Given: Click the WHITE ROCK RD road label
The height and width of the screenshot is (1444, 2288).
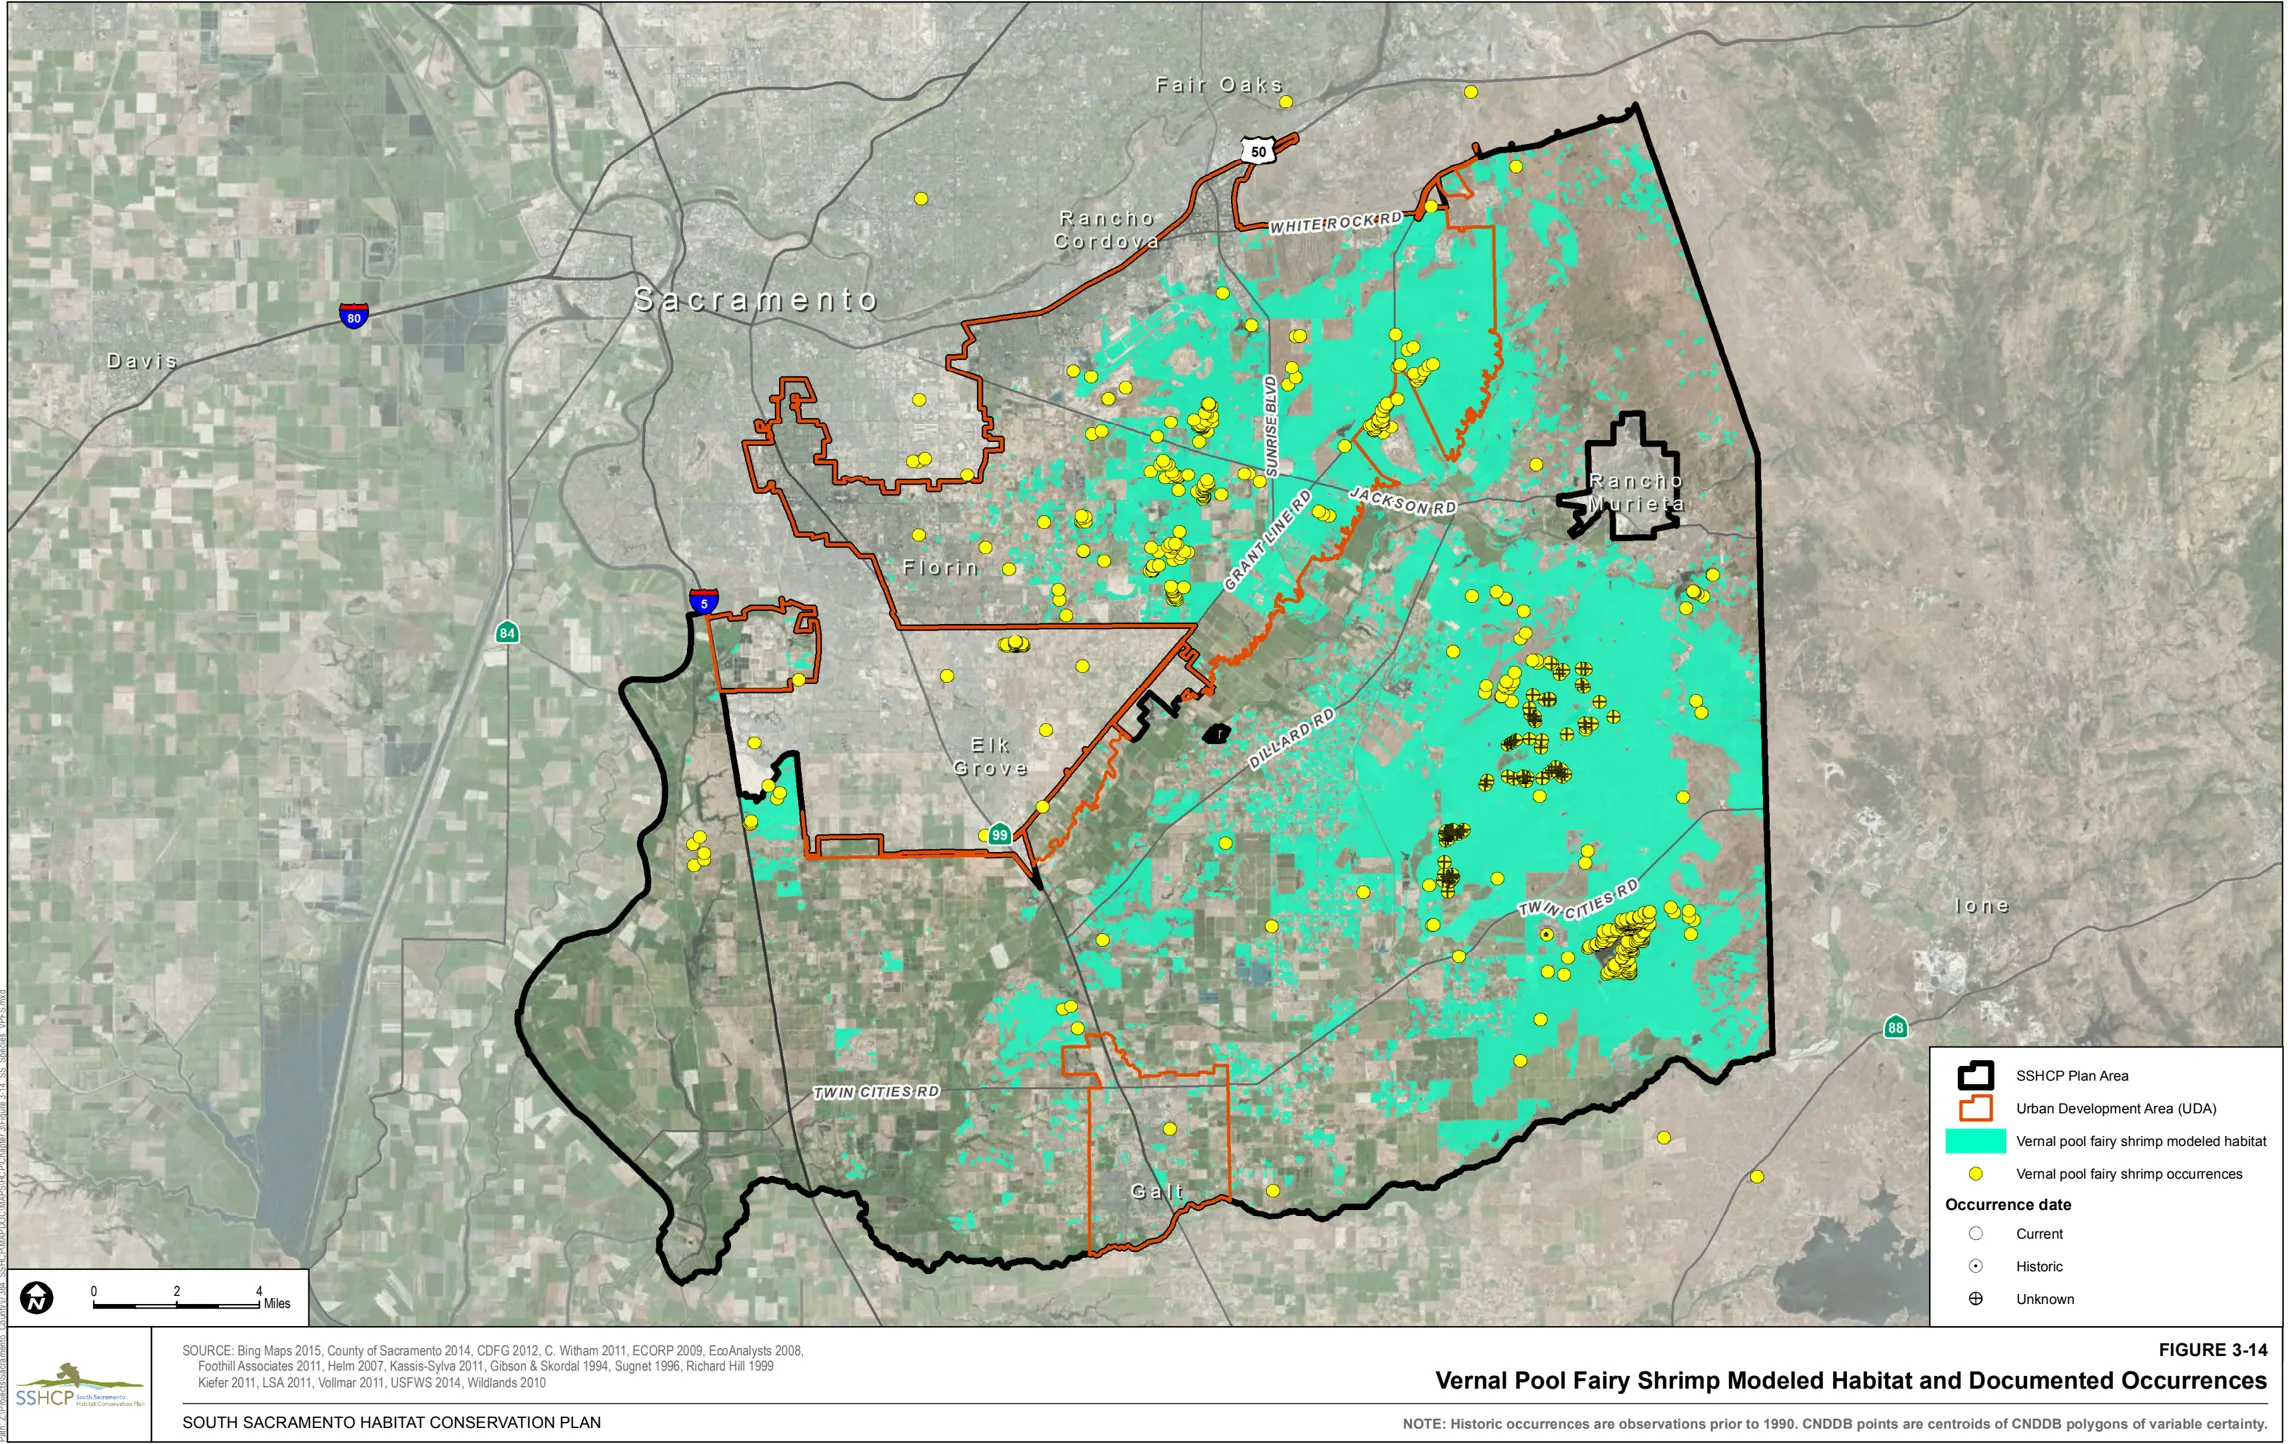Looking at the screenshot, I should tap(1336, 222).
